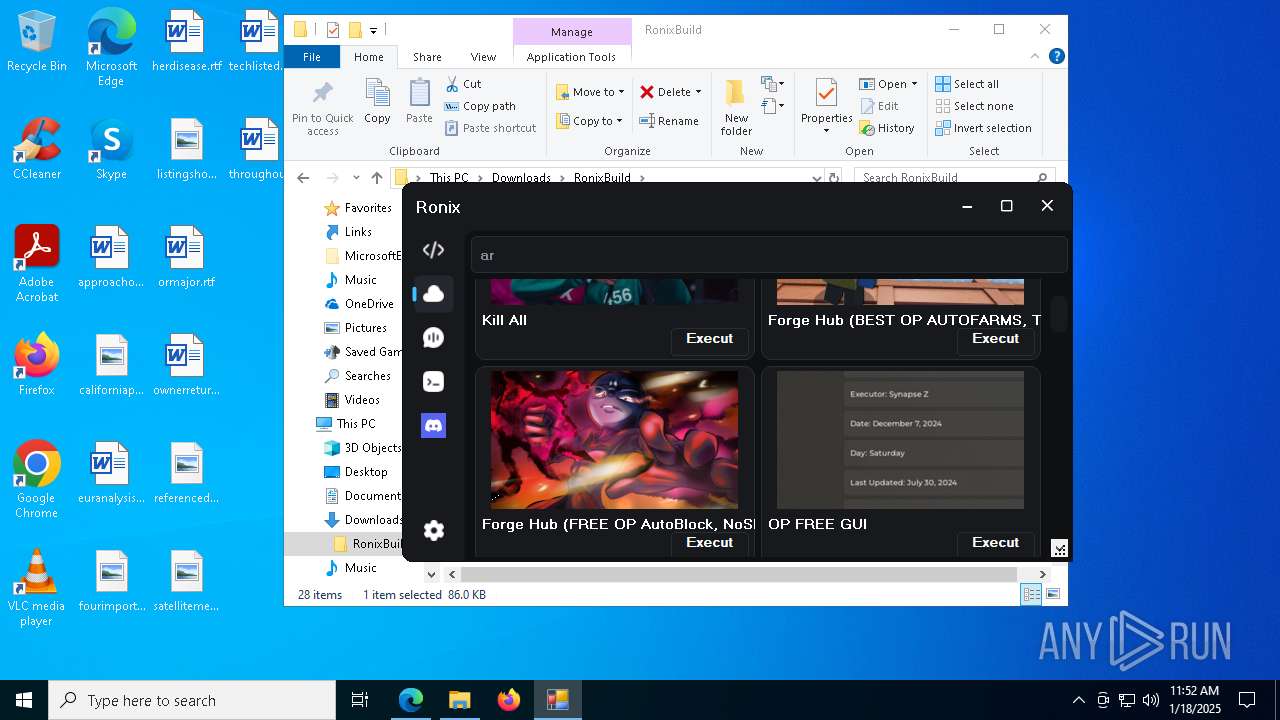Execute Forge Hub FREE OP AutoBlock script
This screenshot has height=720, width=1280.
point(709,543)
